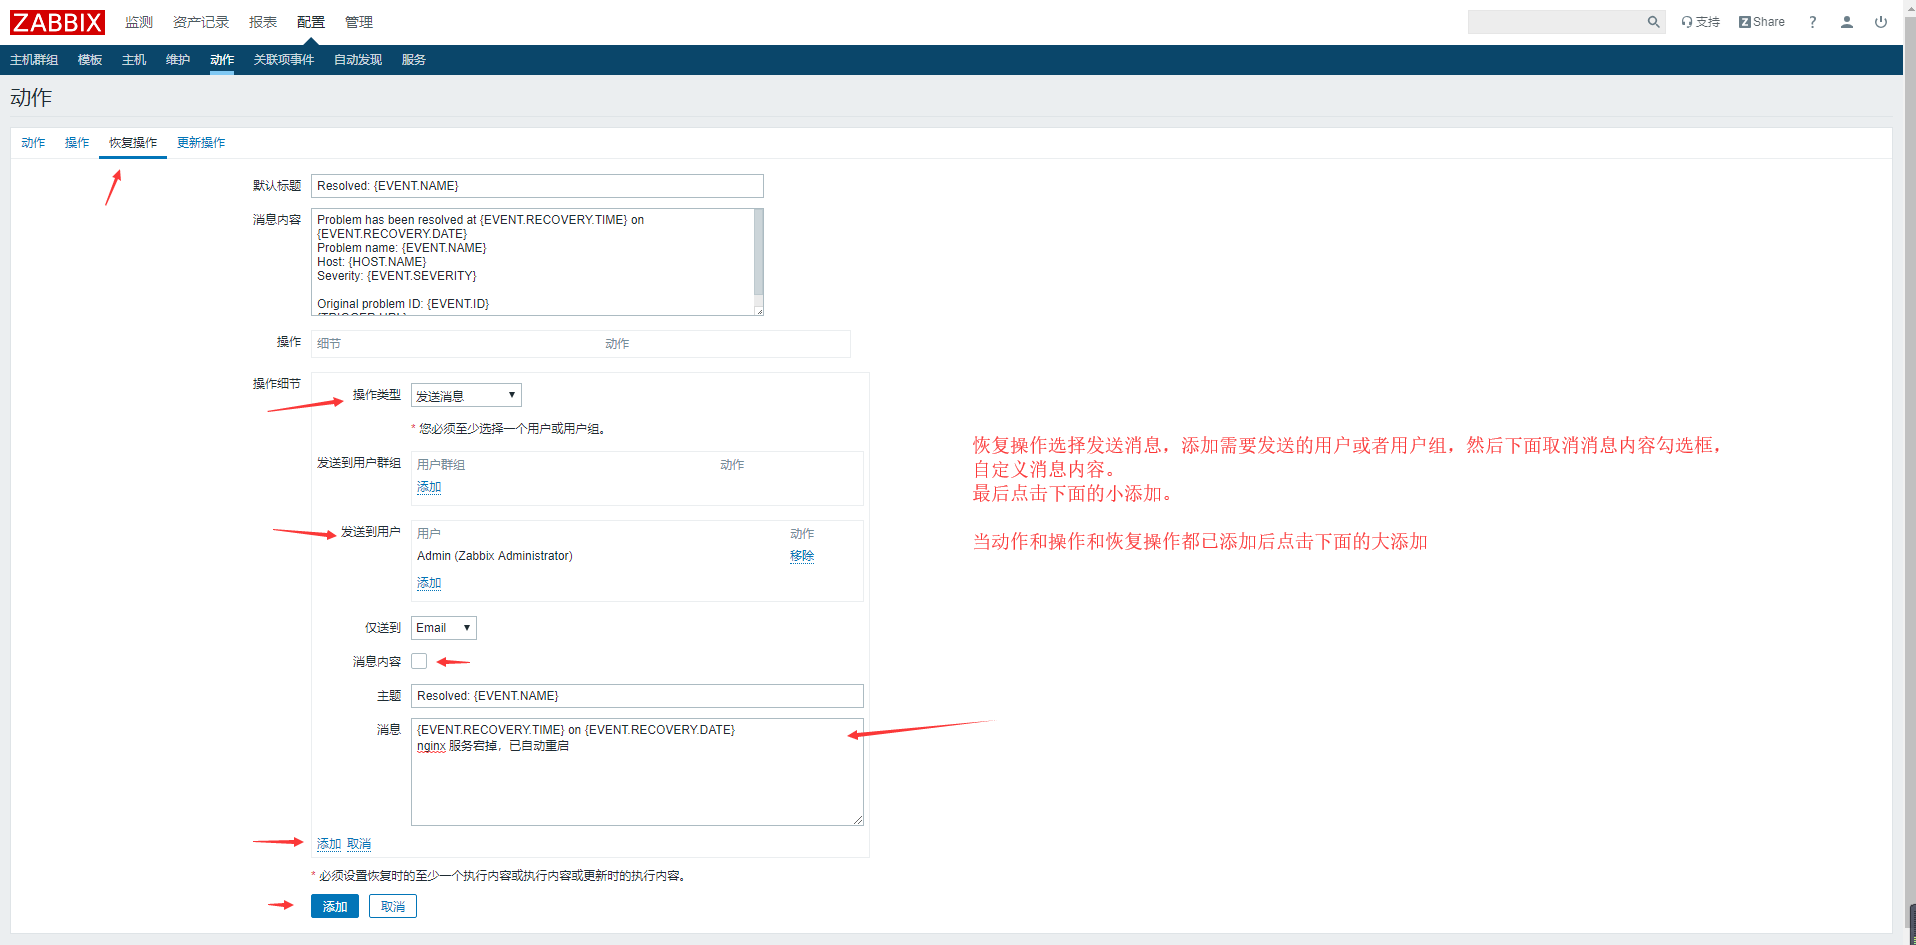This screenshot has width=1916, height=945.
Task: Open the support link with headset icon
Action: click(1700, 22)
